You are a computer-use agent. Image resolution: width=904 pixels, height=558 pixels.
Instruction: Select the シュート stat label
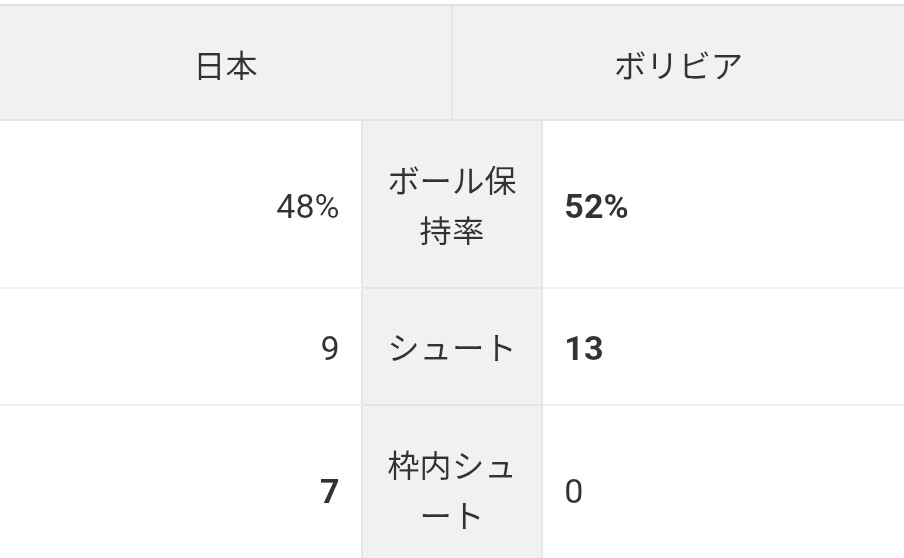point(452,348)
